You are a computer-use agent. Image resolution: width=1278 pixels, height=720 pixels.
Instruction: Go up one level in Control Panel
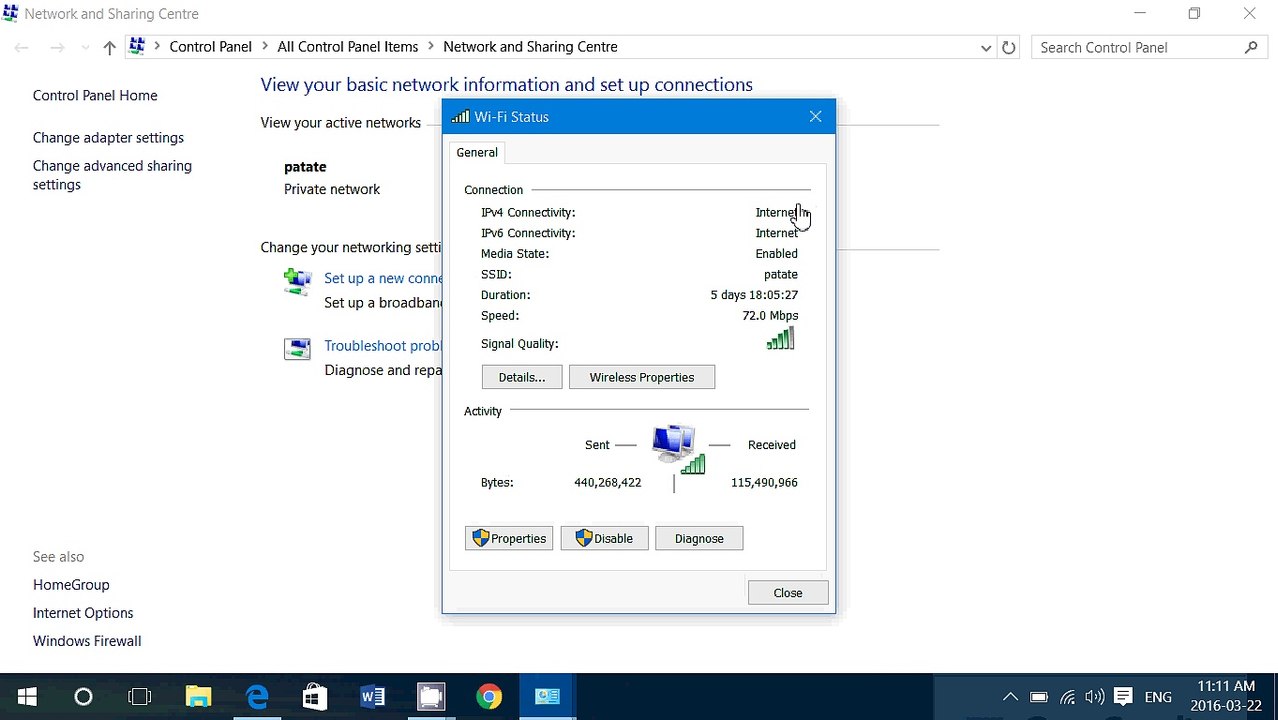pos(109,47)
